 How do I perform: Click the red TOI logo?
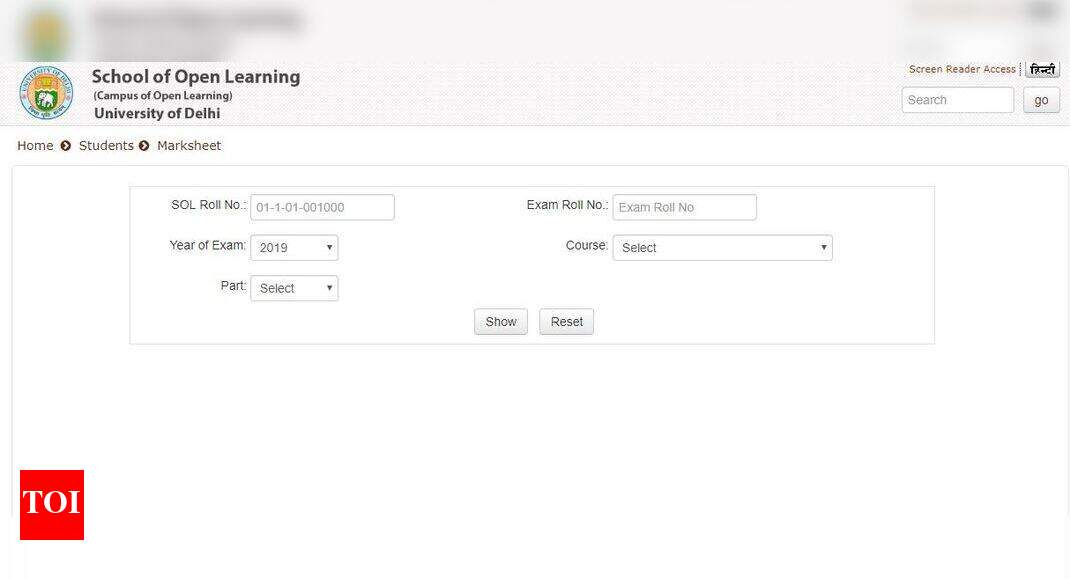(52, 505)
